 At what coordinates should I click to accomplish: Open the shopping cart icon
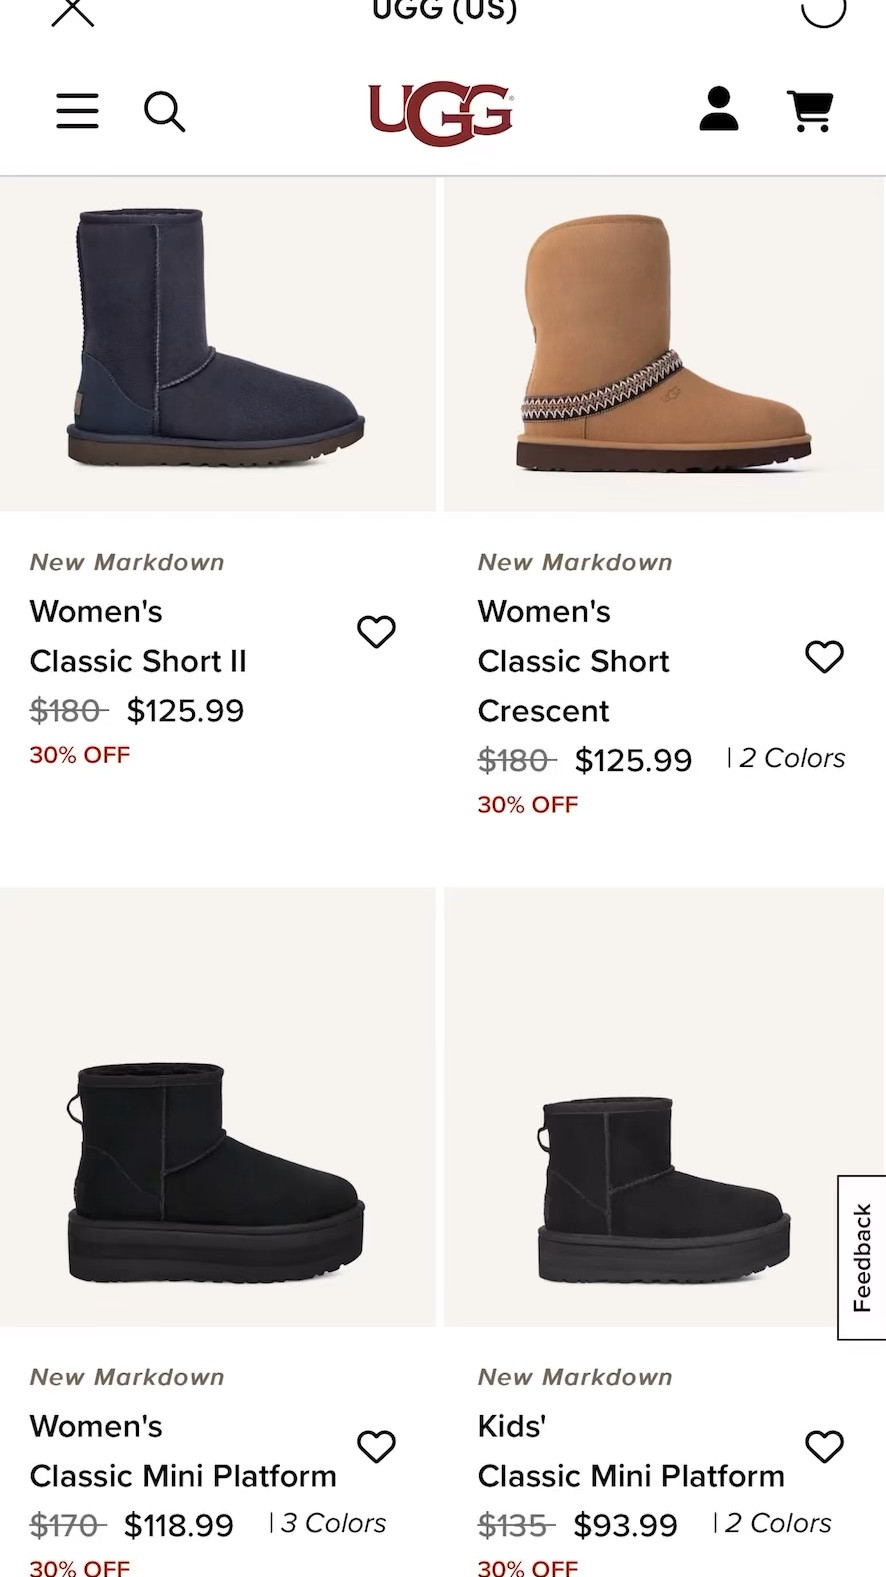tap(810, 111)
